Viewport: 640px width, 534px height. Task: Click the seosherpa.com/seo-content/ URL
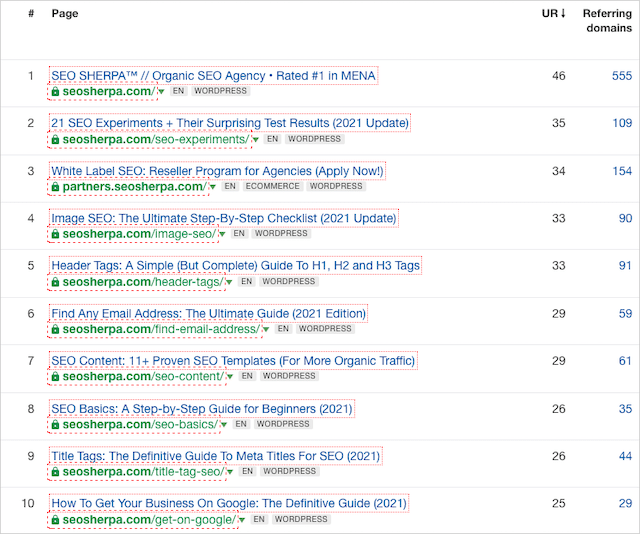click(x=144, y=376)
